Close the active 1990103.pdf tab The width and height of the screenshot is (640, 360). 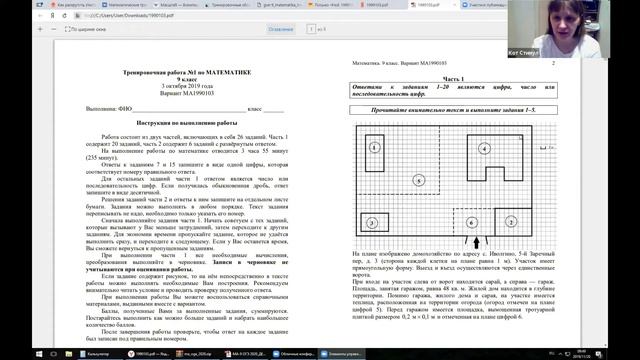[454, 5]
